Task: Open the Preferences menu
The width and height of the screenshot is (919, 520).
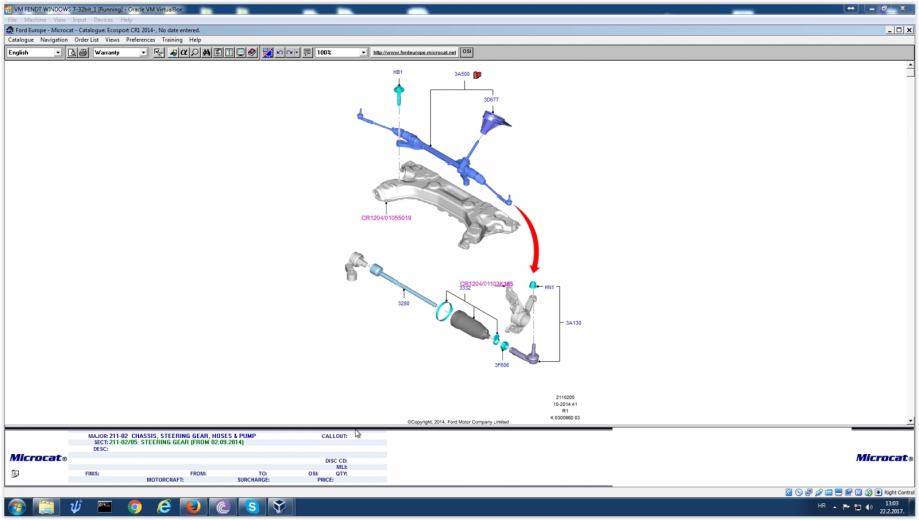Action: [141, 40]
